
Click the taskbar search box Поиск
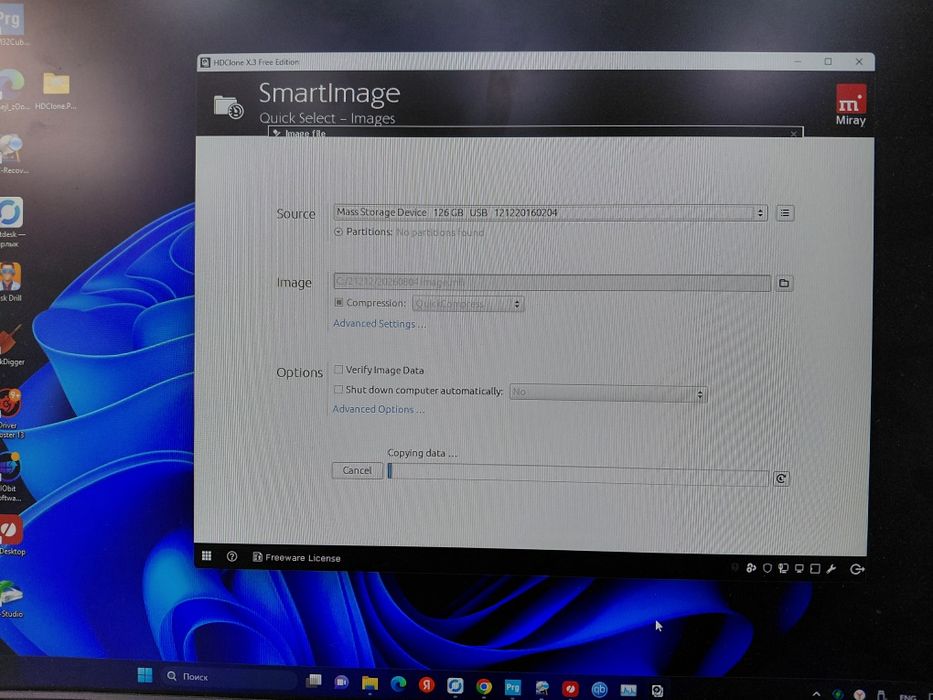point(230,677)
